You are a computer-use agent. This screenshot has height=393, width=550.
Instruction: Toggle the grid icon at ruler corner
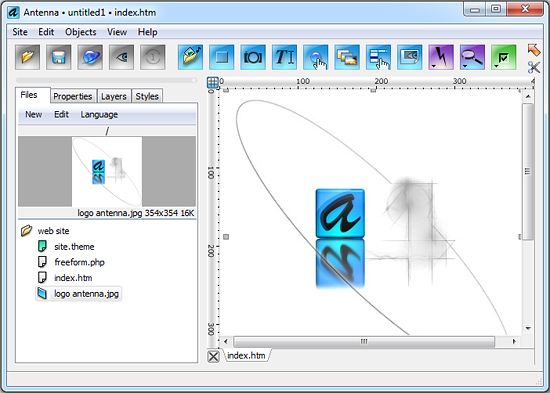pos(213,82)
